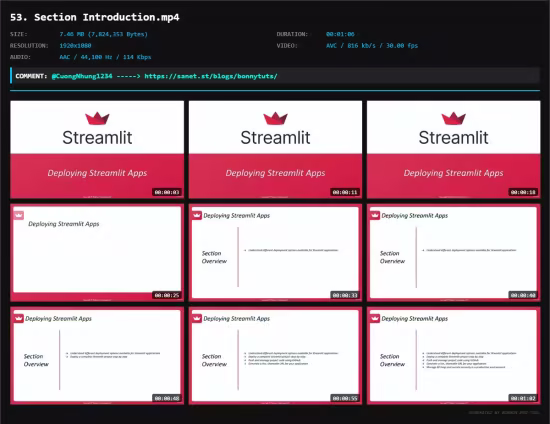Open the frame thumbnail stamped 00:00:33

[x=275, y=253]
